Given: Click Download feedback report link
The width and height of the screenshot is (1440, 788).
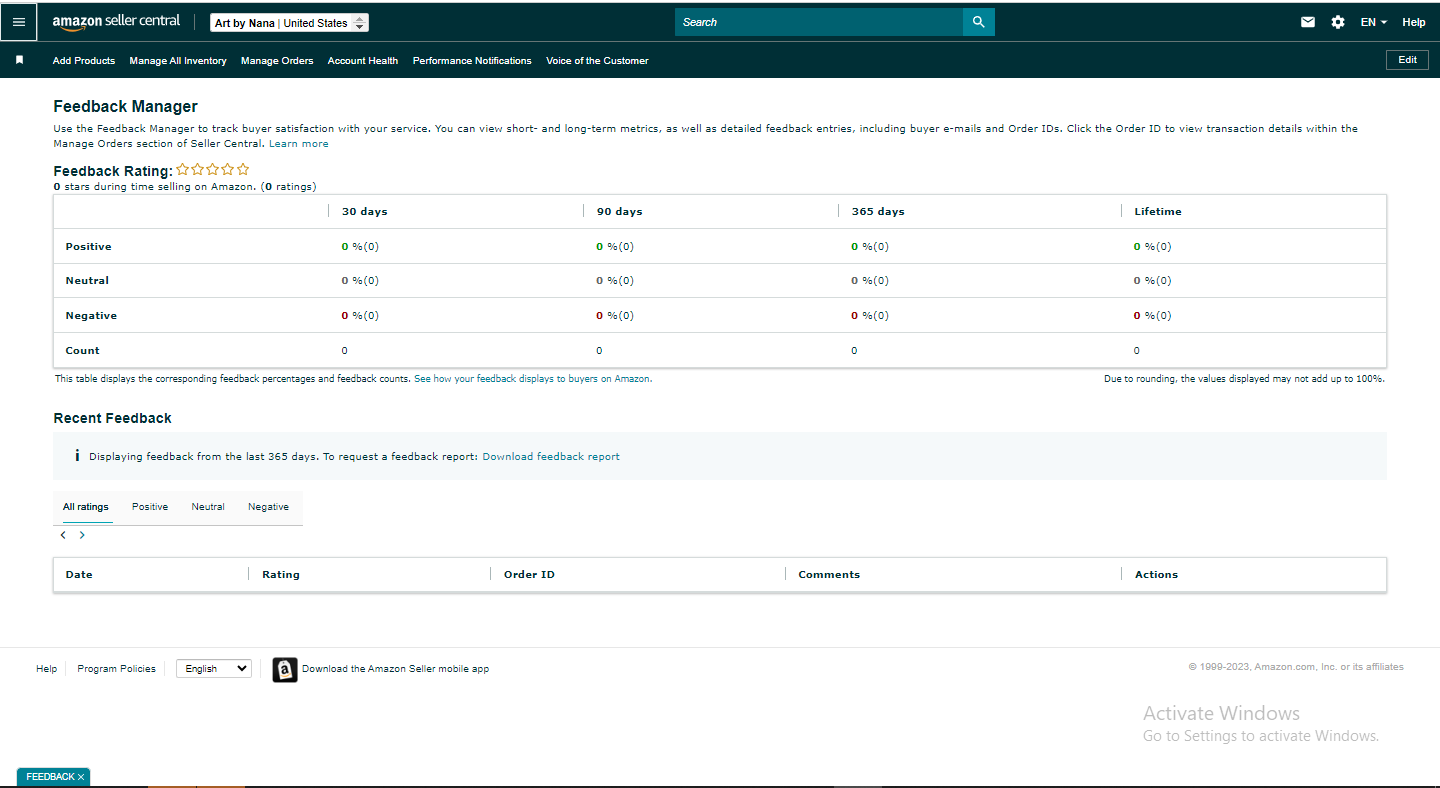Looking at the screenshot, I should tap(551, 457).
